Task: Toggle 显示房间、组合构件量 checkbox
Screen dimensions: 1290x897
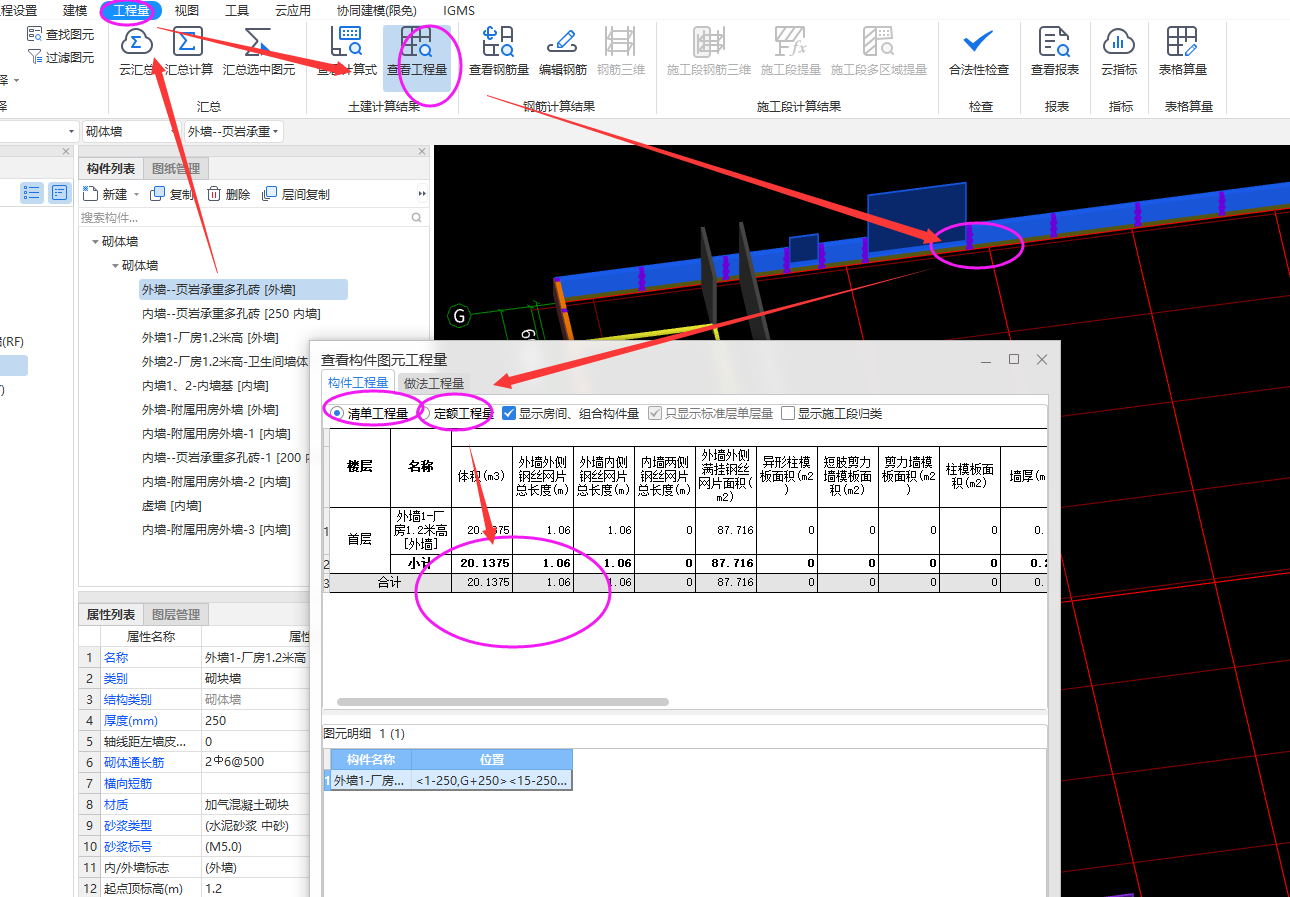Action: [509, 413]
